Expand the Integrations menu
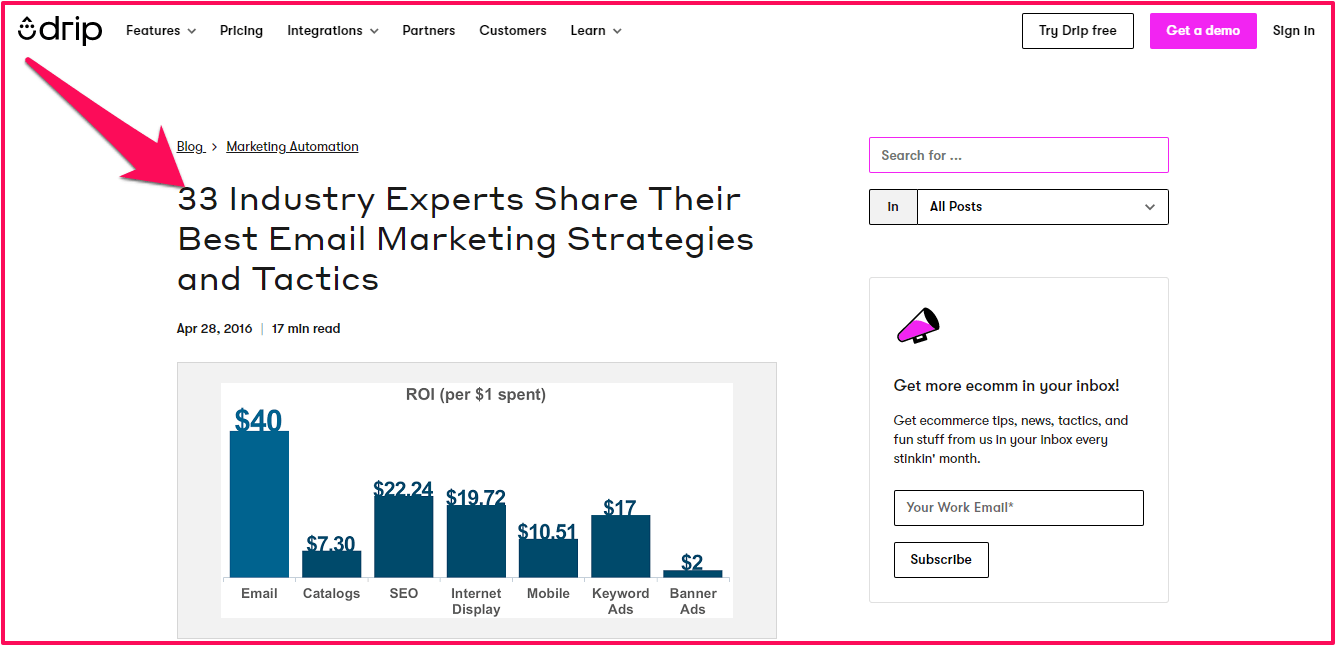The height and width of the screenshot is (646, 1336). point(332,31)
